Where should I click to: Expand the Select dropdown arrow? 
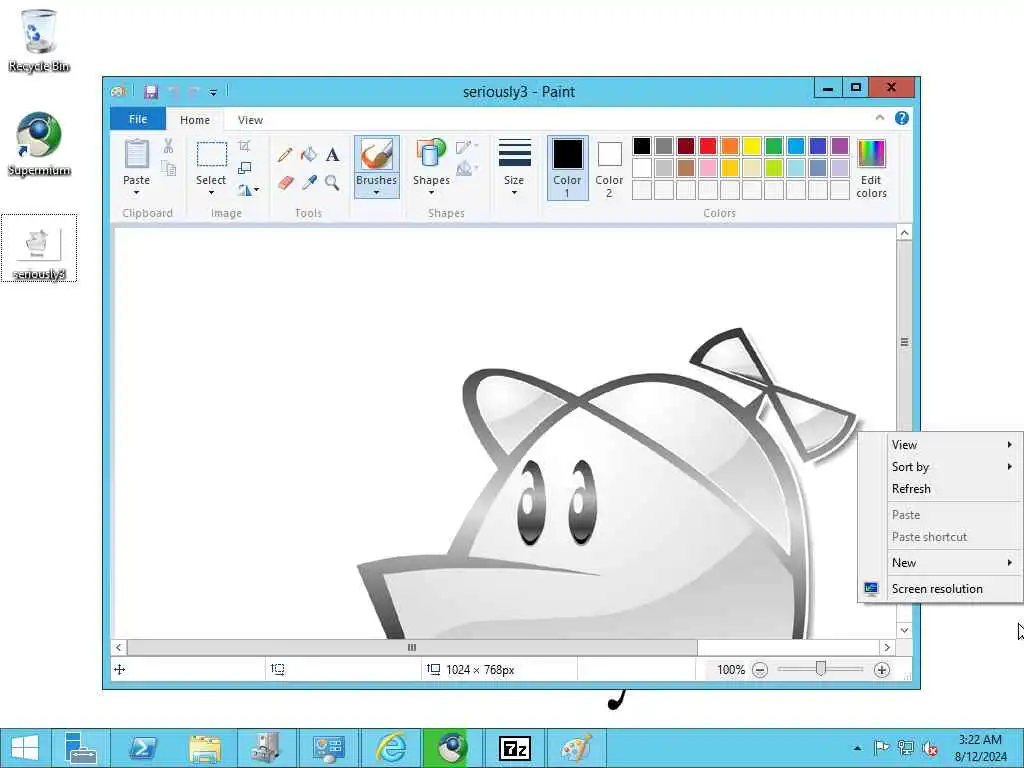(211, 193)
